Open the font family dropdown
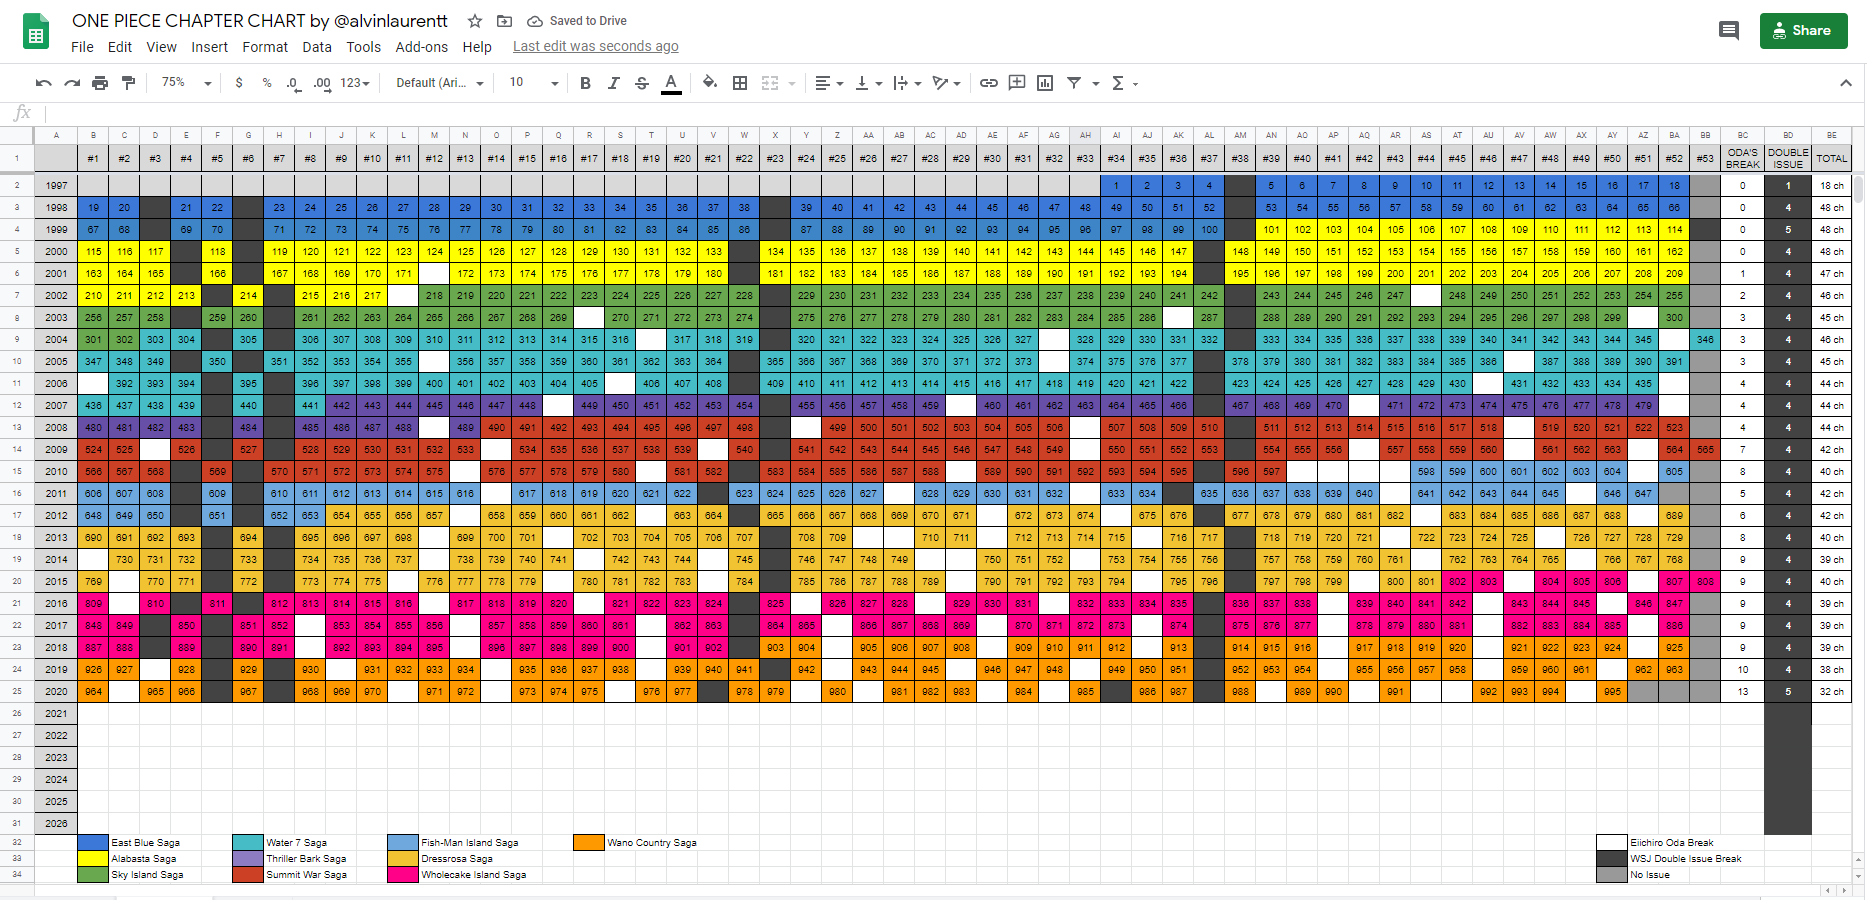The image size is (1867, 900). [440, 83]
